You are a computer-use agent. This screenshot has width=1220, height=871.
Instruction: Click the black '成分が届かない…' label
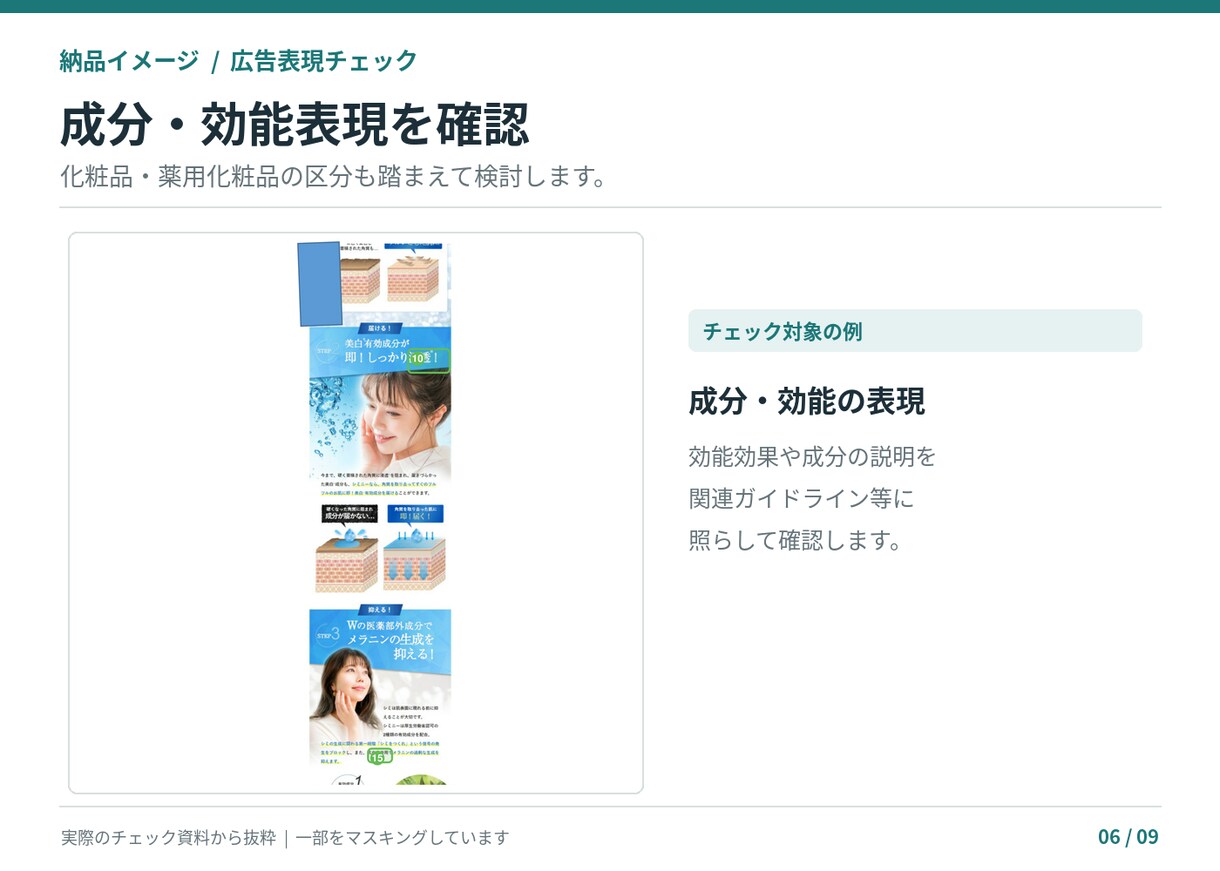click(x=349, y=513)
